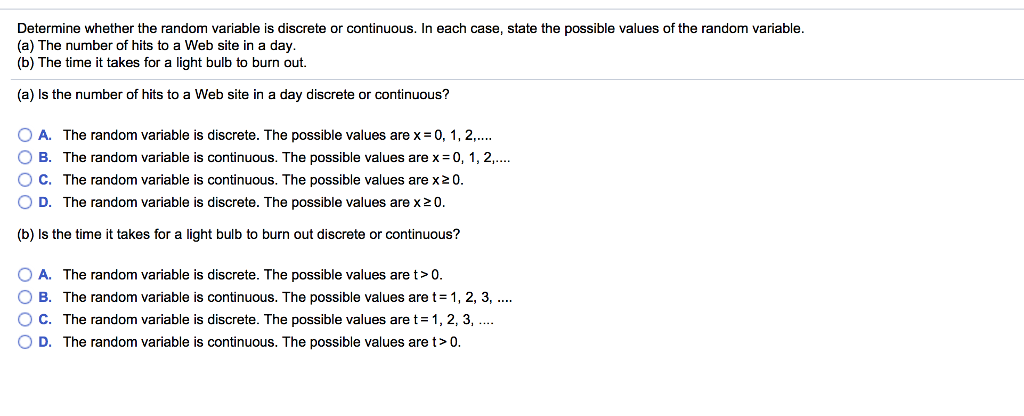Viewport: 1024px width, 416px height.
Task: Pick radio option D for the light bulb question
Action: click(25, 342)
